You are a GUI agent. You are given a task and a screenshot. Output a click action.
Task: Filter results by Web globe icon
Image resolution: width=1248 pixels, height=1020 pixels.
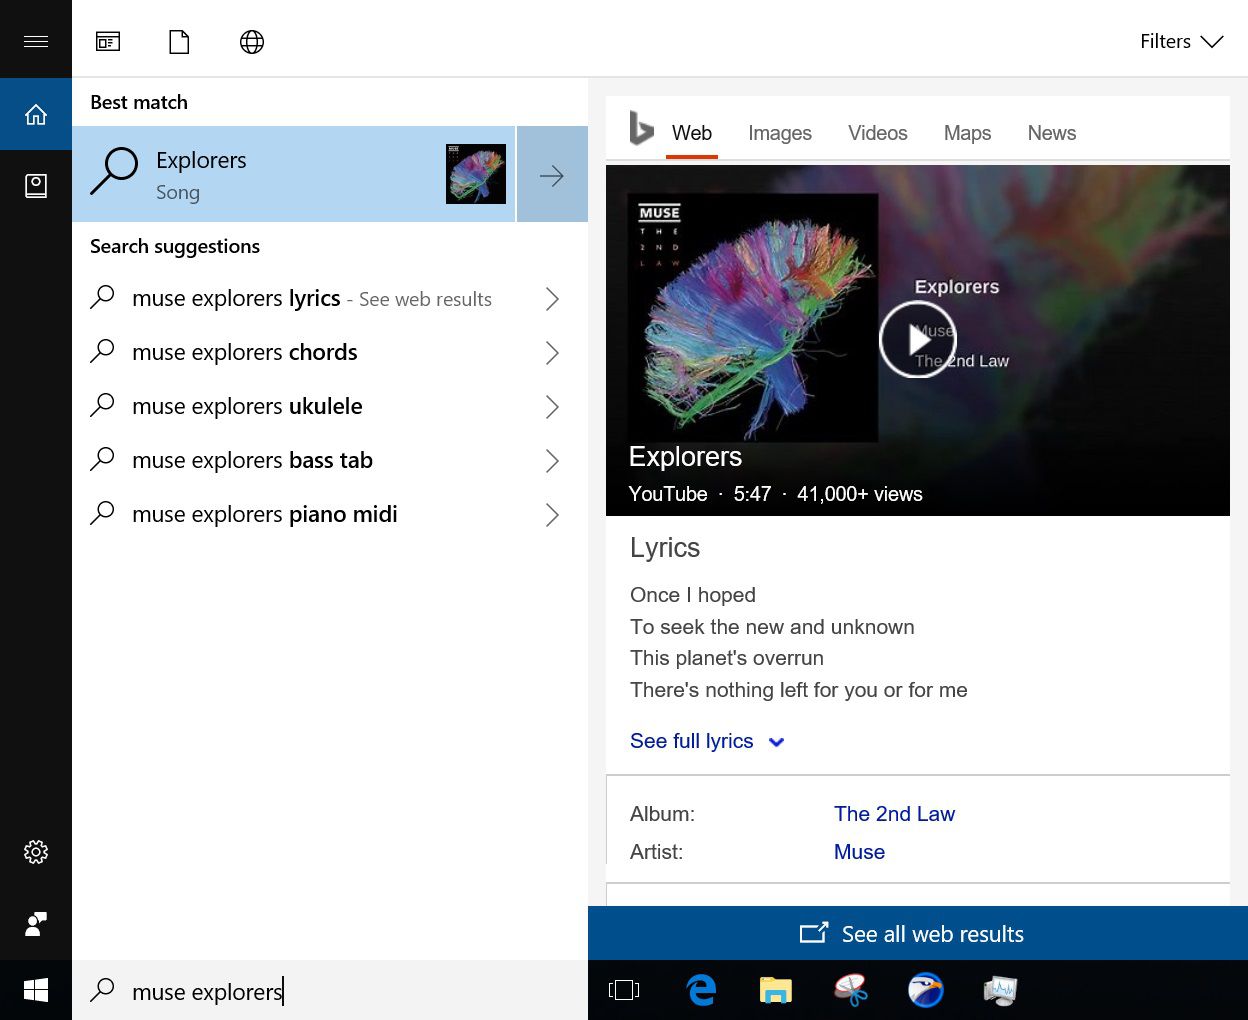coord(252,41)
